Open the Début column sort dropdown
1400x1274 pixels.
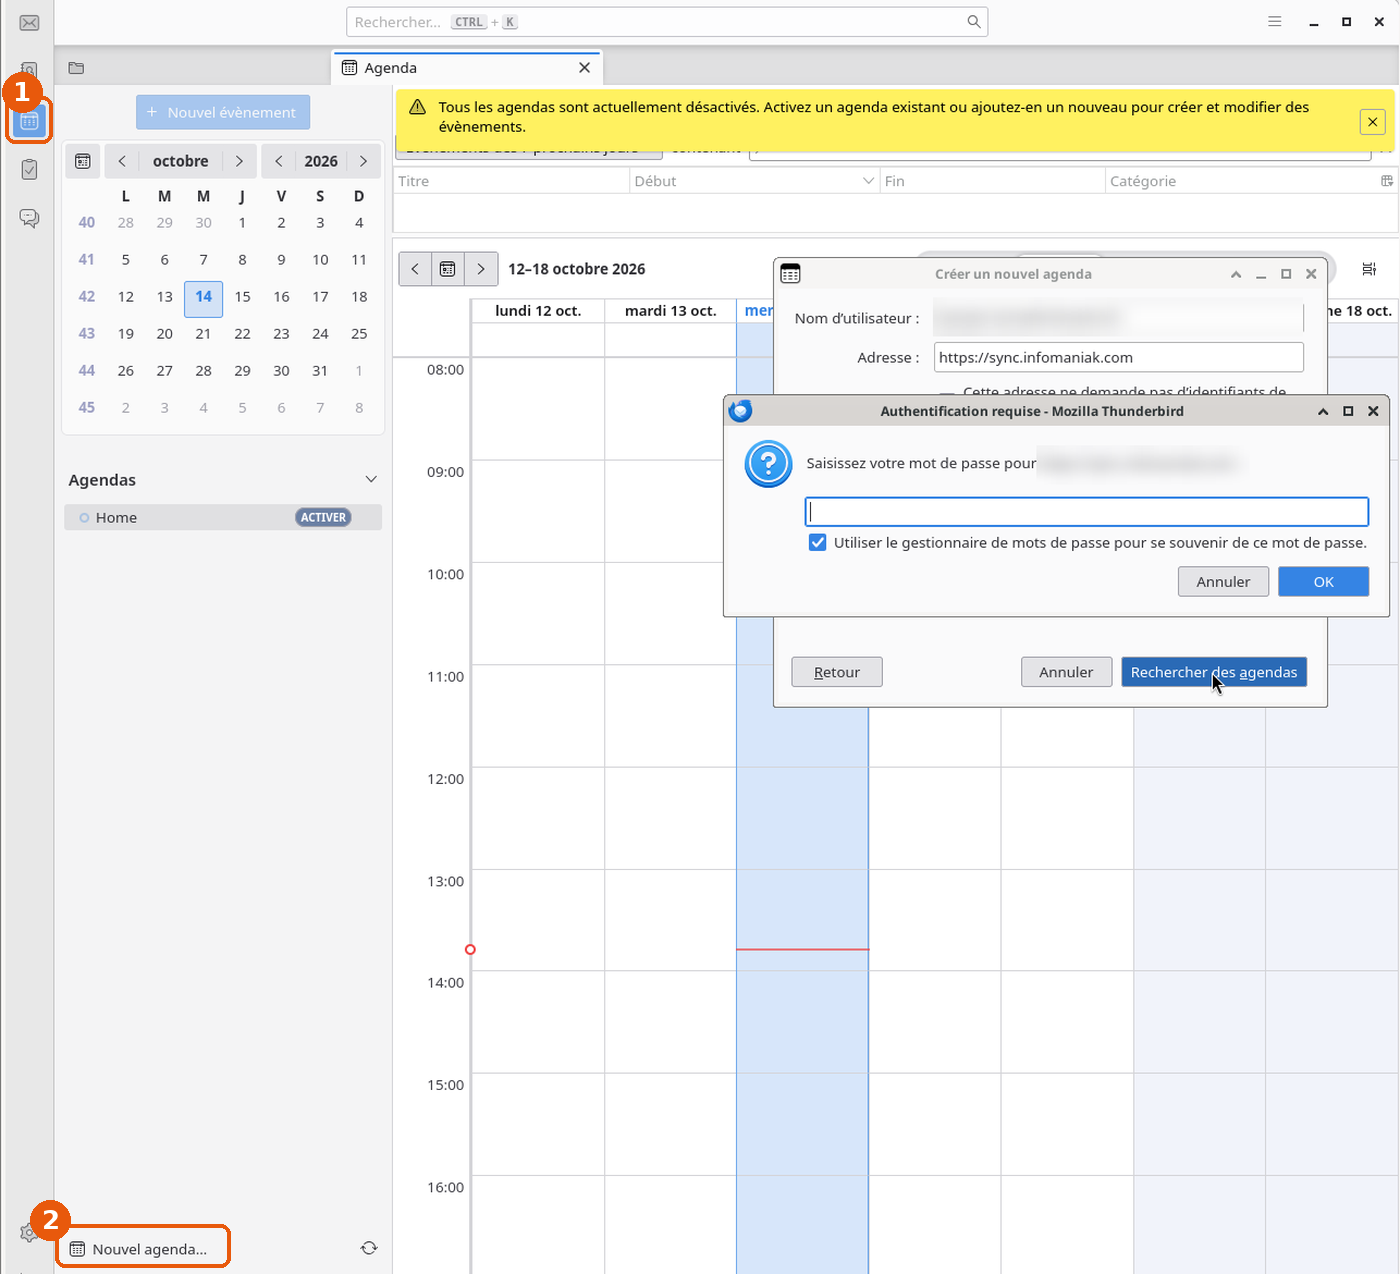point(867,181)
